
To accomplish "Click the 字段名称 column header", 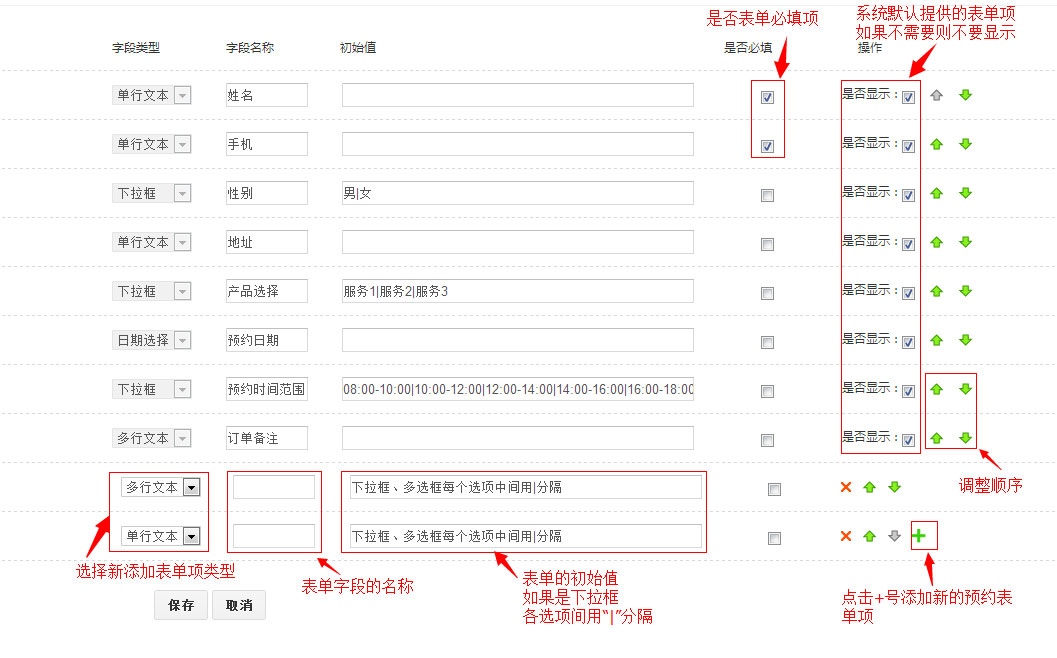I will pos(249,48).
